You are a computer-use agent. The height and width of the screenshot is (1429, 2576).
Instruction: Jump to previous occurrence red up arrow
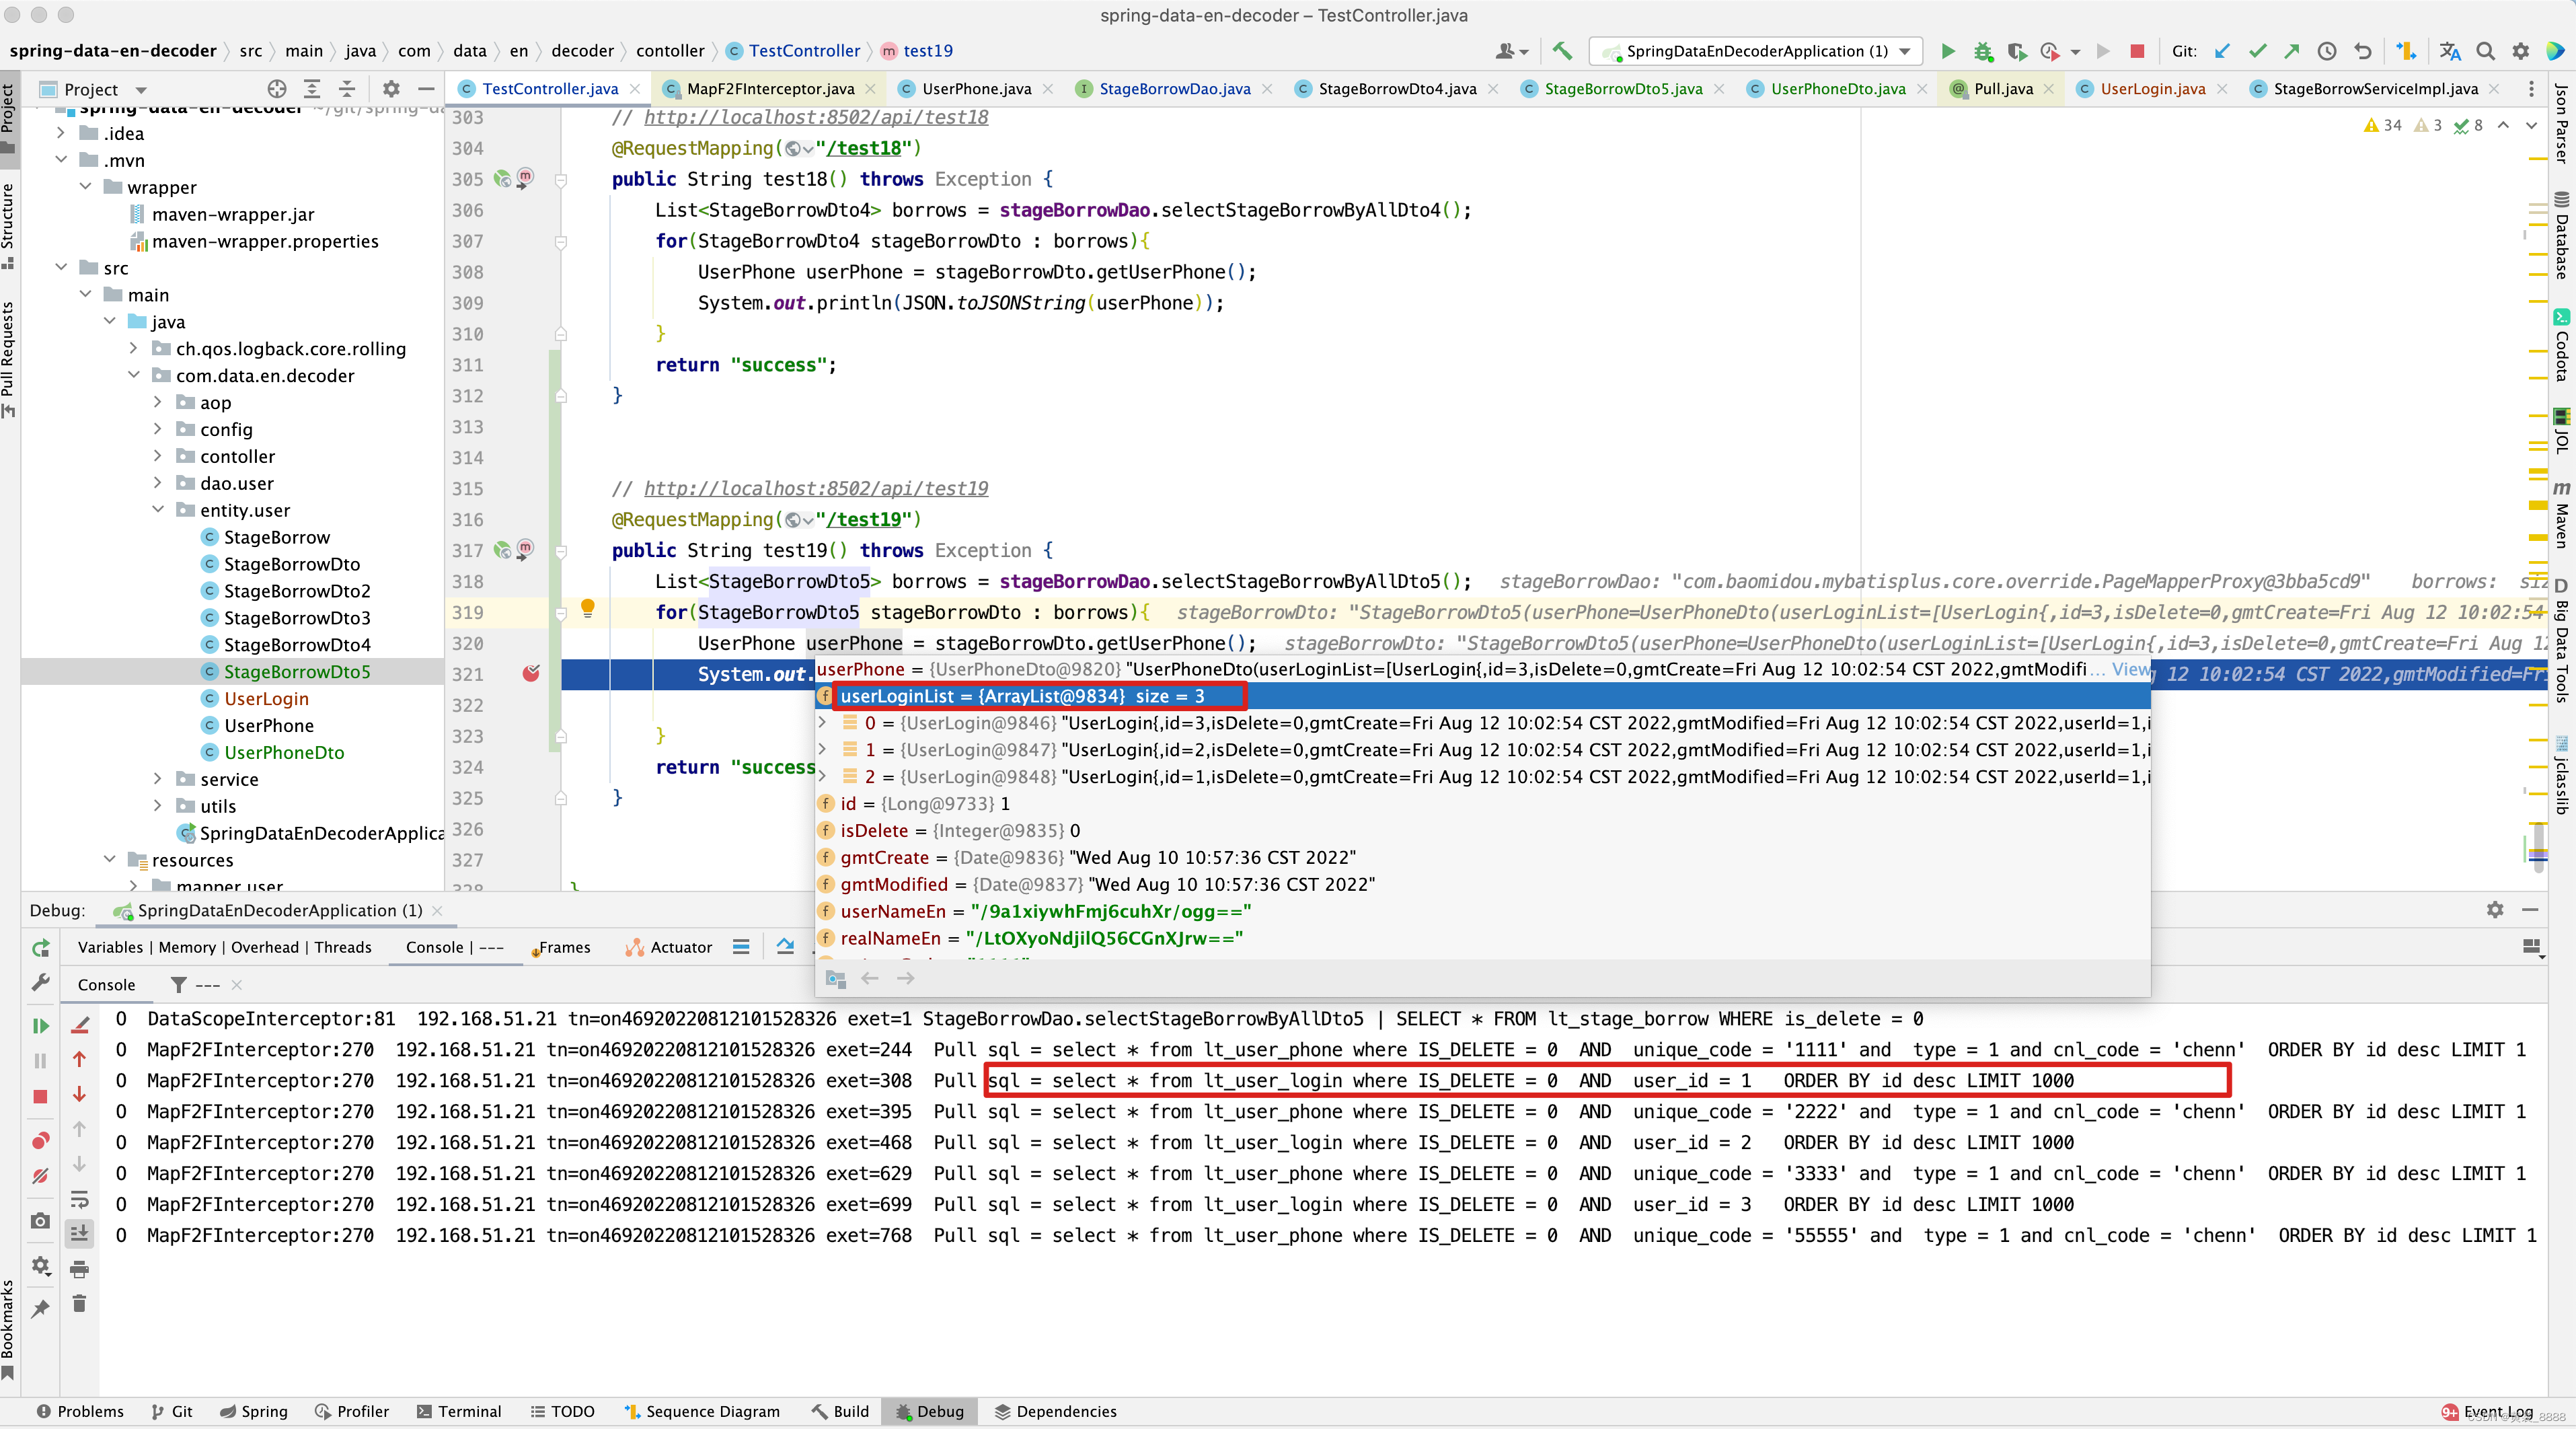tap(79, 1059)
